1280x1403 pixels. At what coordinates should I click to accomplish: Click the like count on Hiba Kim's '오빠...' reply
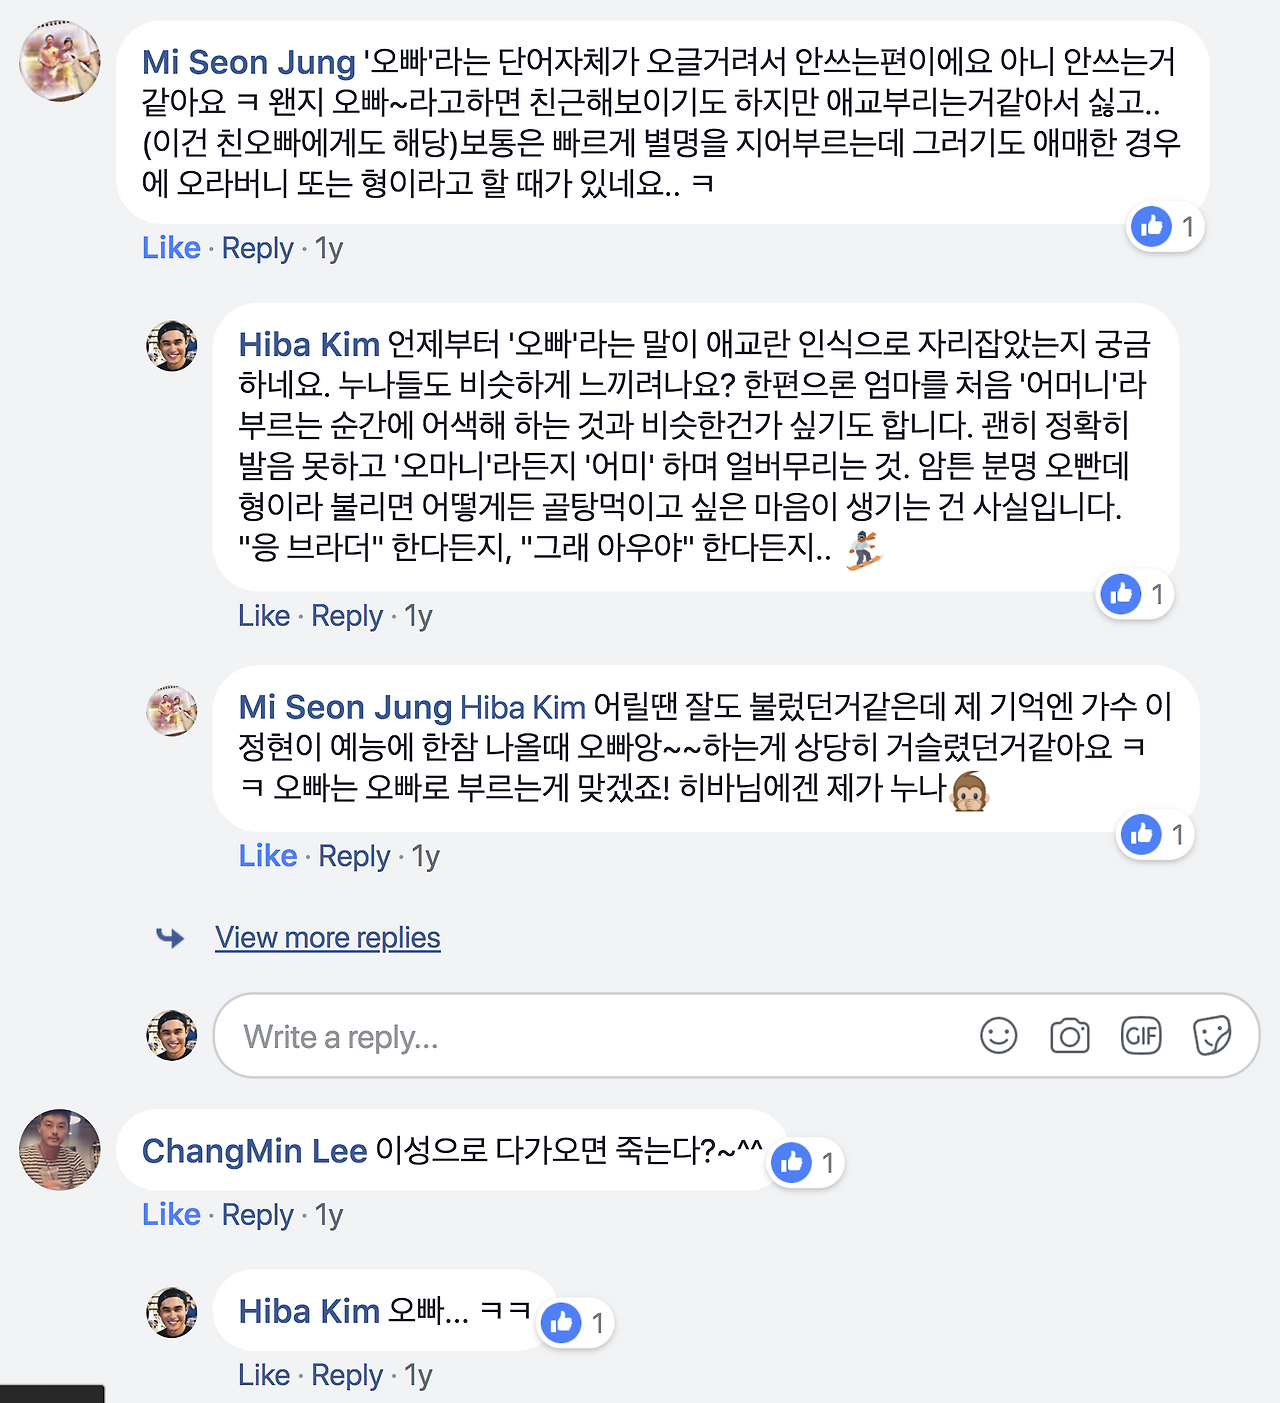pos(574,1322)
